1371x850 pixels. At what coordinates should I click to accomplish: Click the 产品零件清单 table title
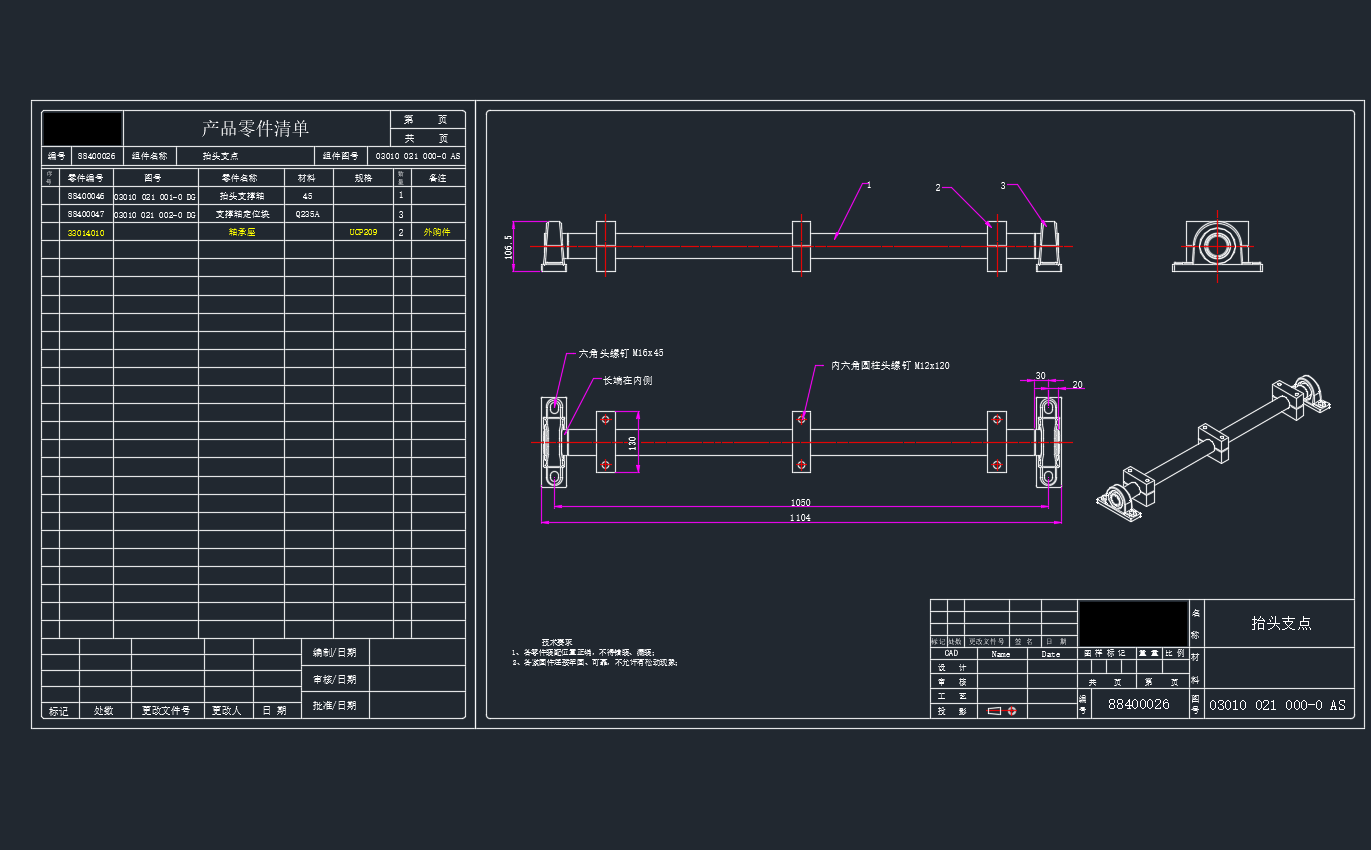(255, 128)
